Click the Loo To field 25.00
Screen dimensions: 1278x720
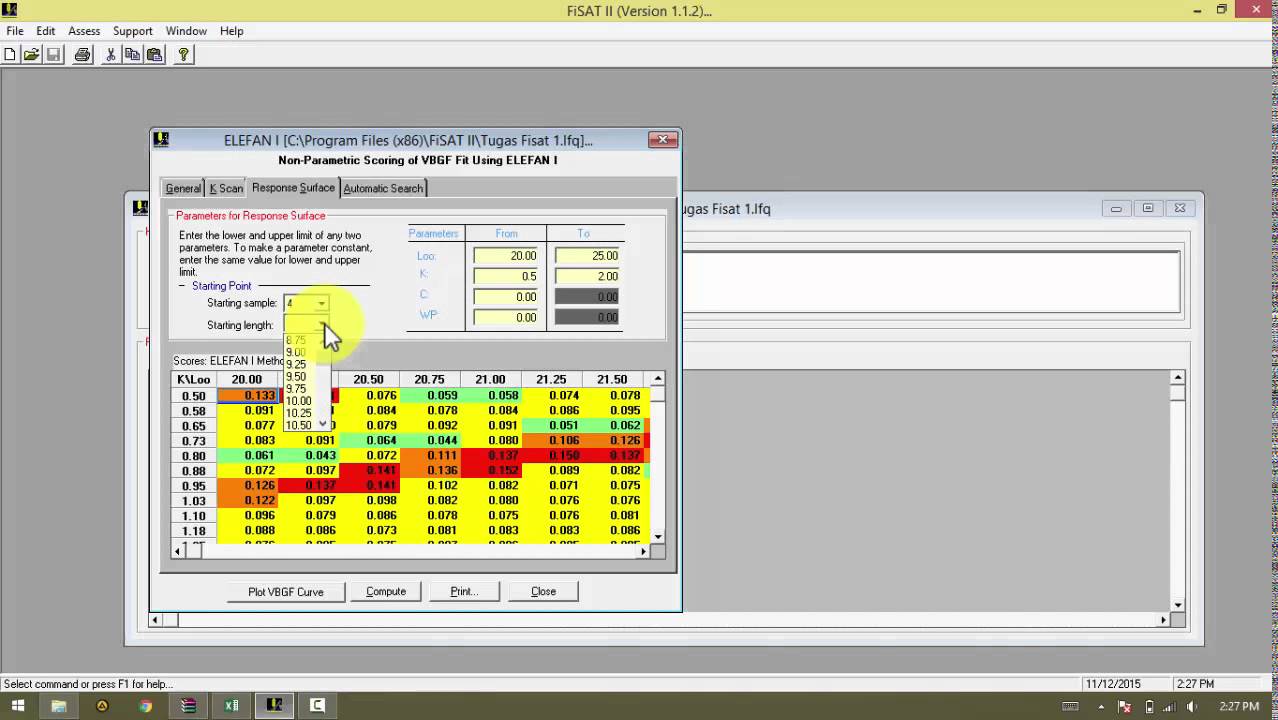coord(587,256)
